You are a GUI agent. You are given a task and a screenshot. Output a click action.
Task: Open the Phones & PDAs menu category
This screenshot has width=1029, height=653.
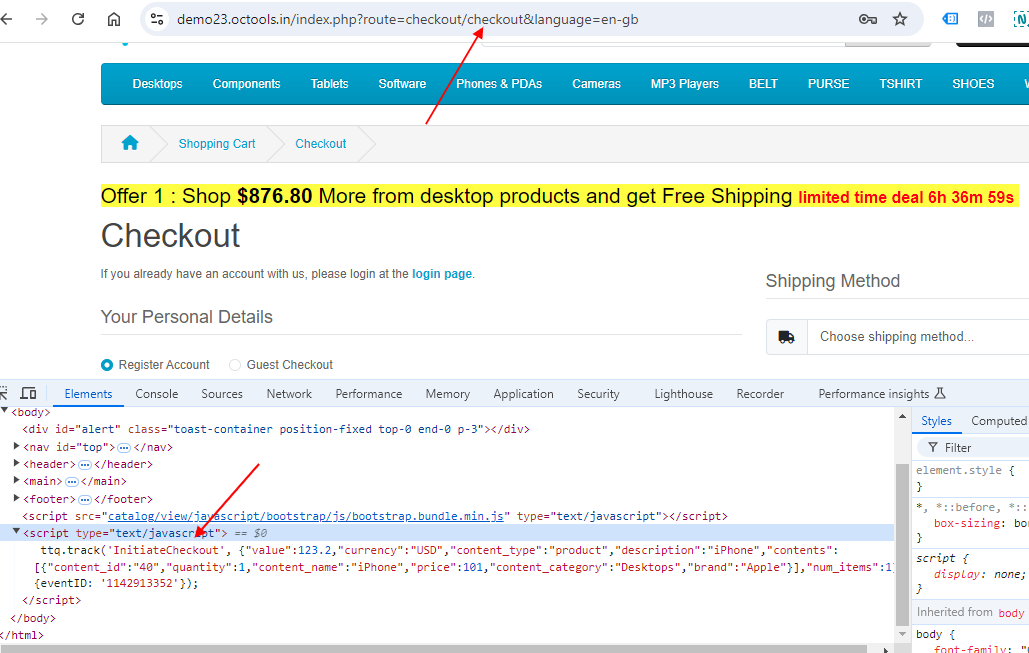pyautogui.click(x=499, y=84)
